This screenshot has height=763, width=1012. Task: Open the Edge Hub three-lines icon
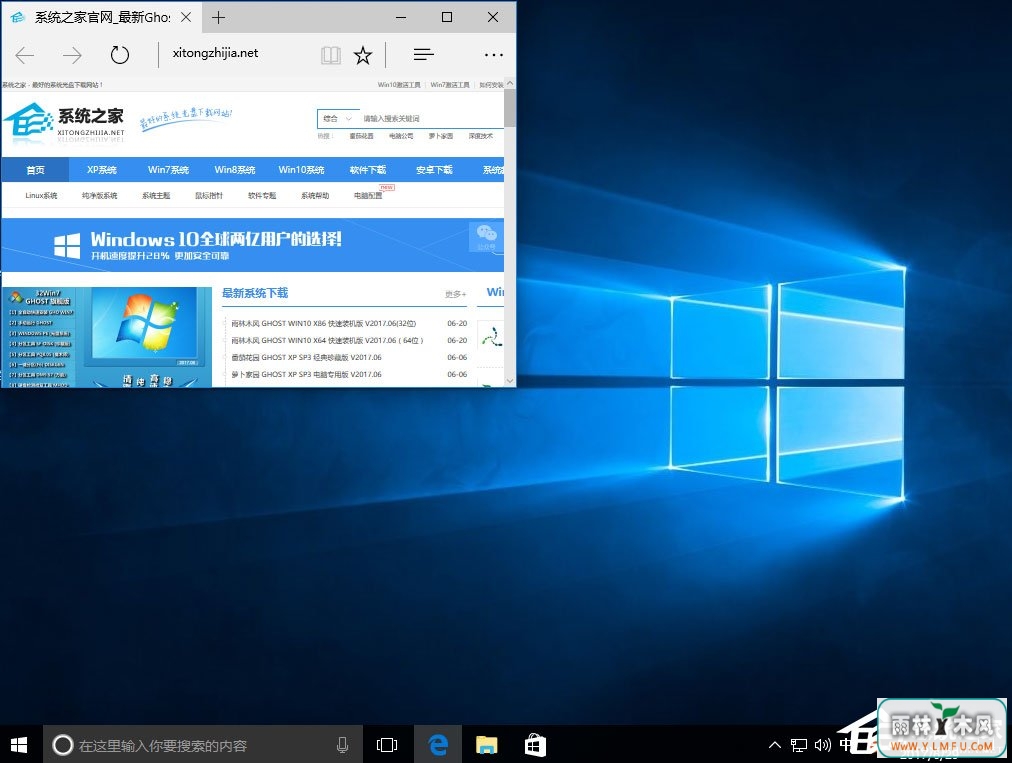point(423,55)
